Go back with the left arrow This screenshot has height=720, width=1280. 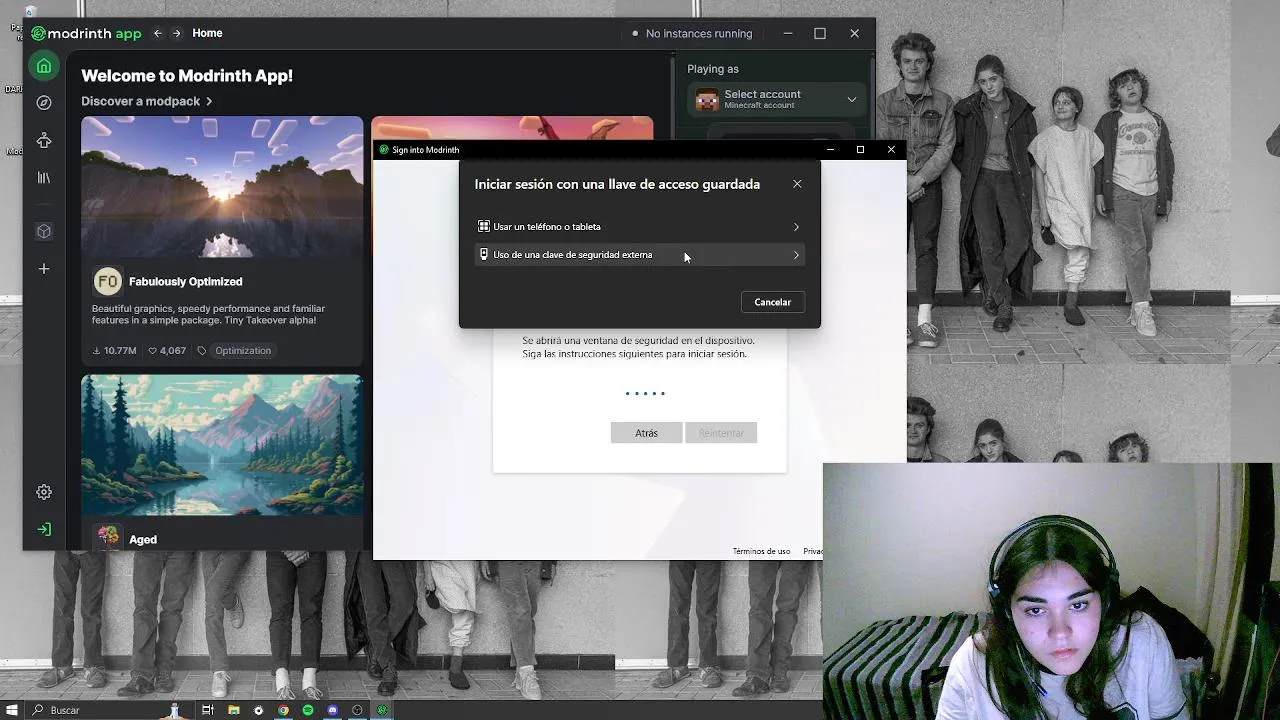pos(157,33)
